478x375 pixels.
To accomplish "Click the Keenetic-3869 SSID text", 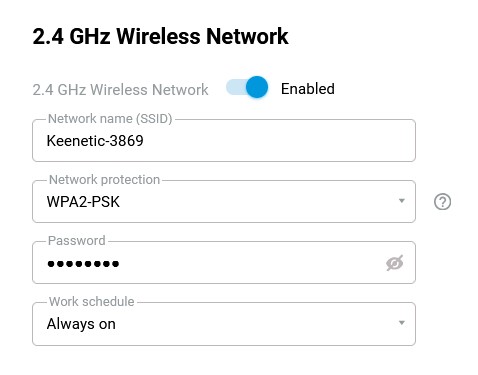I will point(95,141).
